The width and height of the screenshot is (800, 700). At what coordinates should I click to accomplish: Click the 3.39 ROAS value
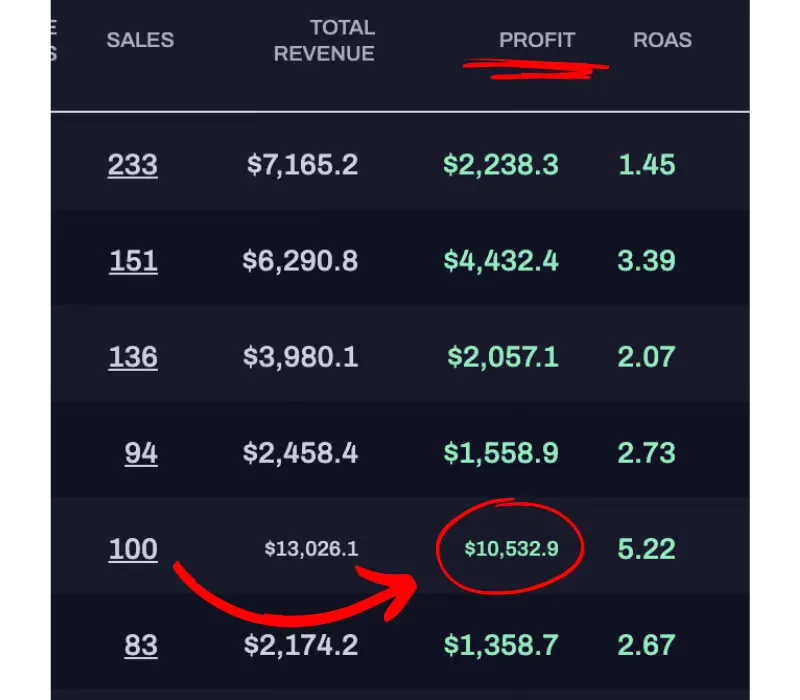click(646, 261)
